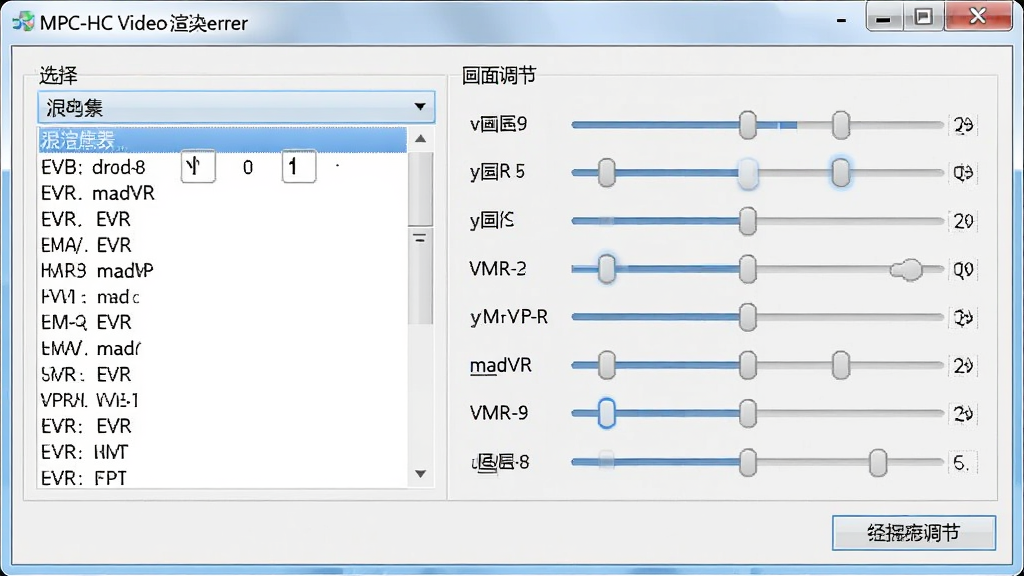Click the input box showing '1'
Viewport: 1024px width, 576px height.
pyautogui.click(x=299, y=167)
